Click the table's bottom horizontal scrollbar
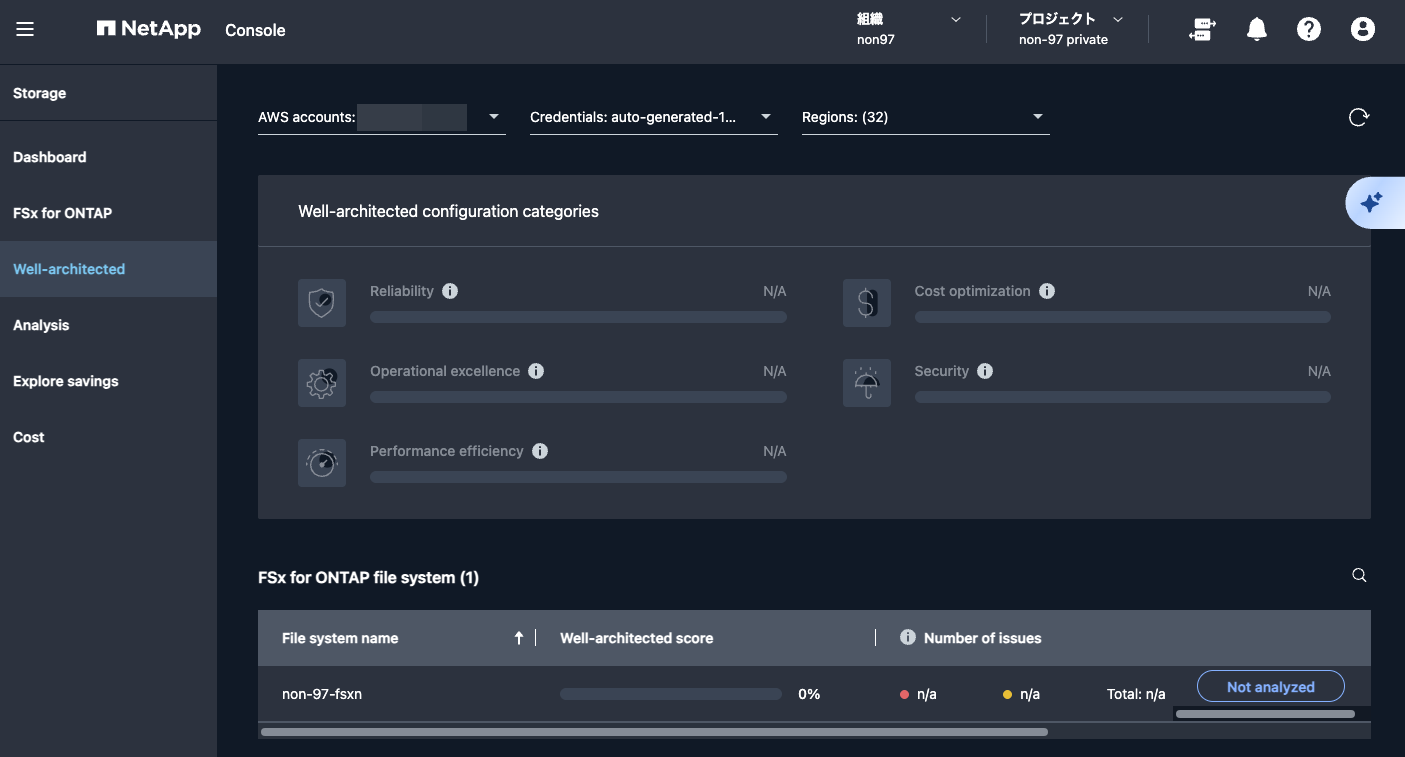1405x757 pixels. (654, 732)
